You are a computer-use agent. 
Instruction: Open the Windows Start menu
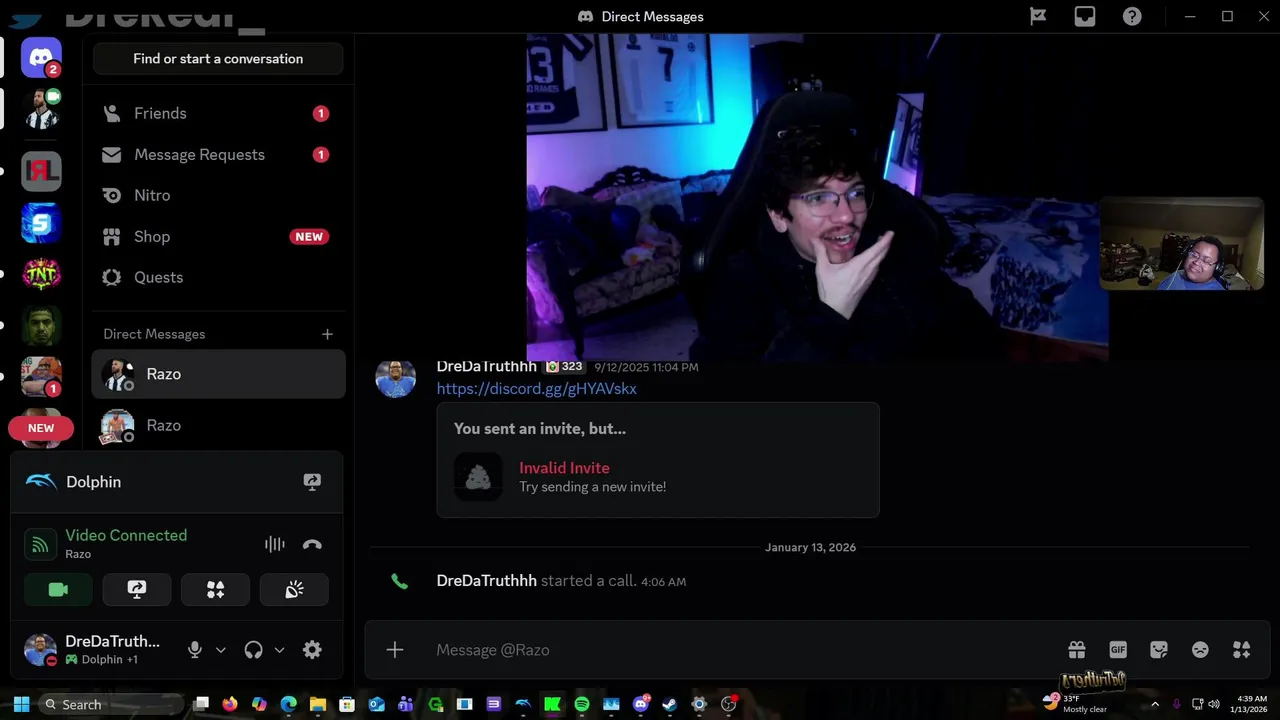click(21, 704)
